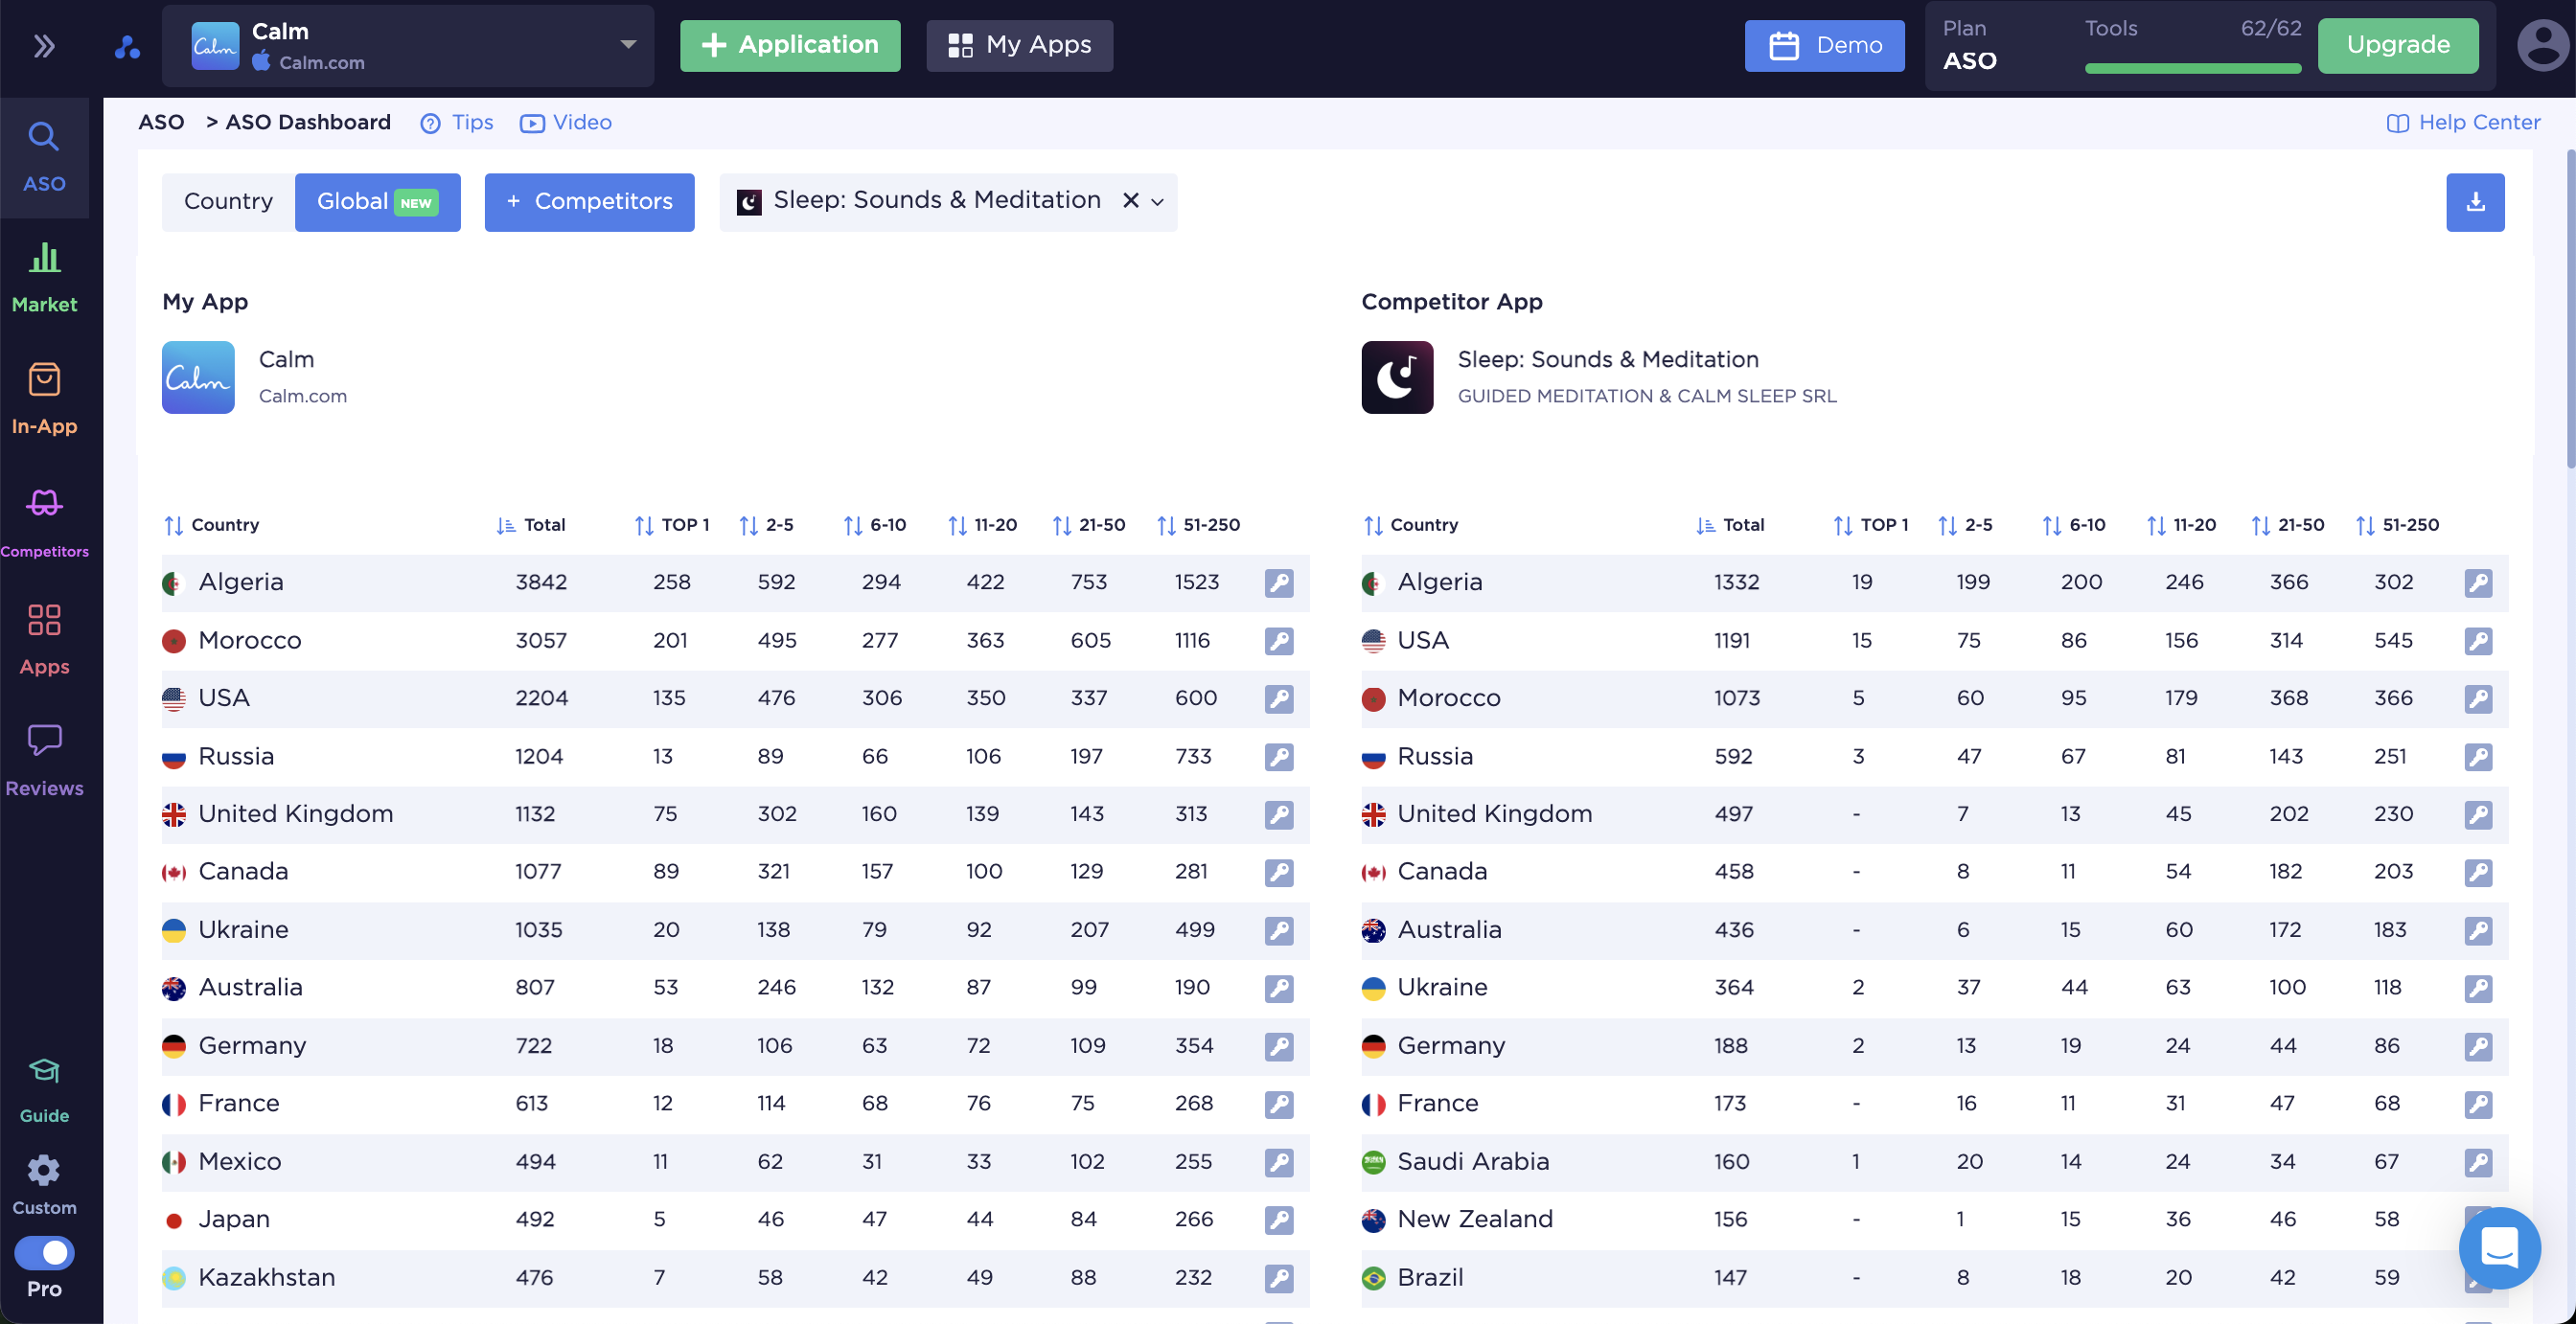
Task: Expand the competitor selection dropdown chevron
Action: (1158, 202)
